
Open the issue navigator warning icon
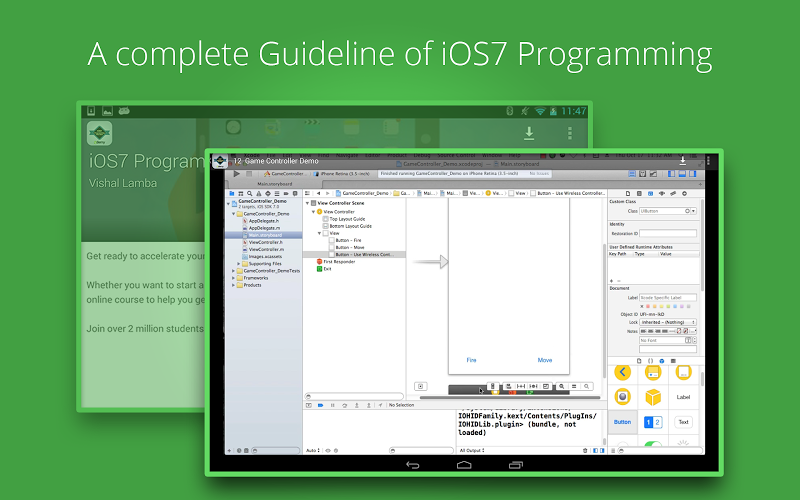[259, 193]
